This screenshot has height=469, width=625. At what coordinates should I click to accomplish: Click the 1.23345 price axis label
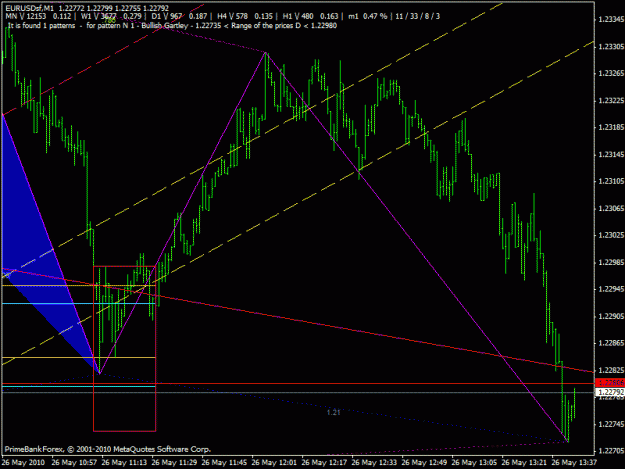[611, 20]
